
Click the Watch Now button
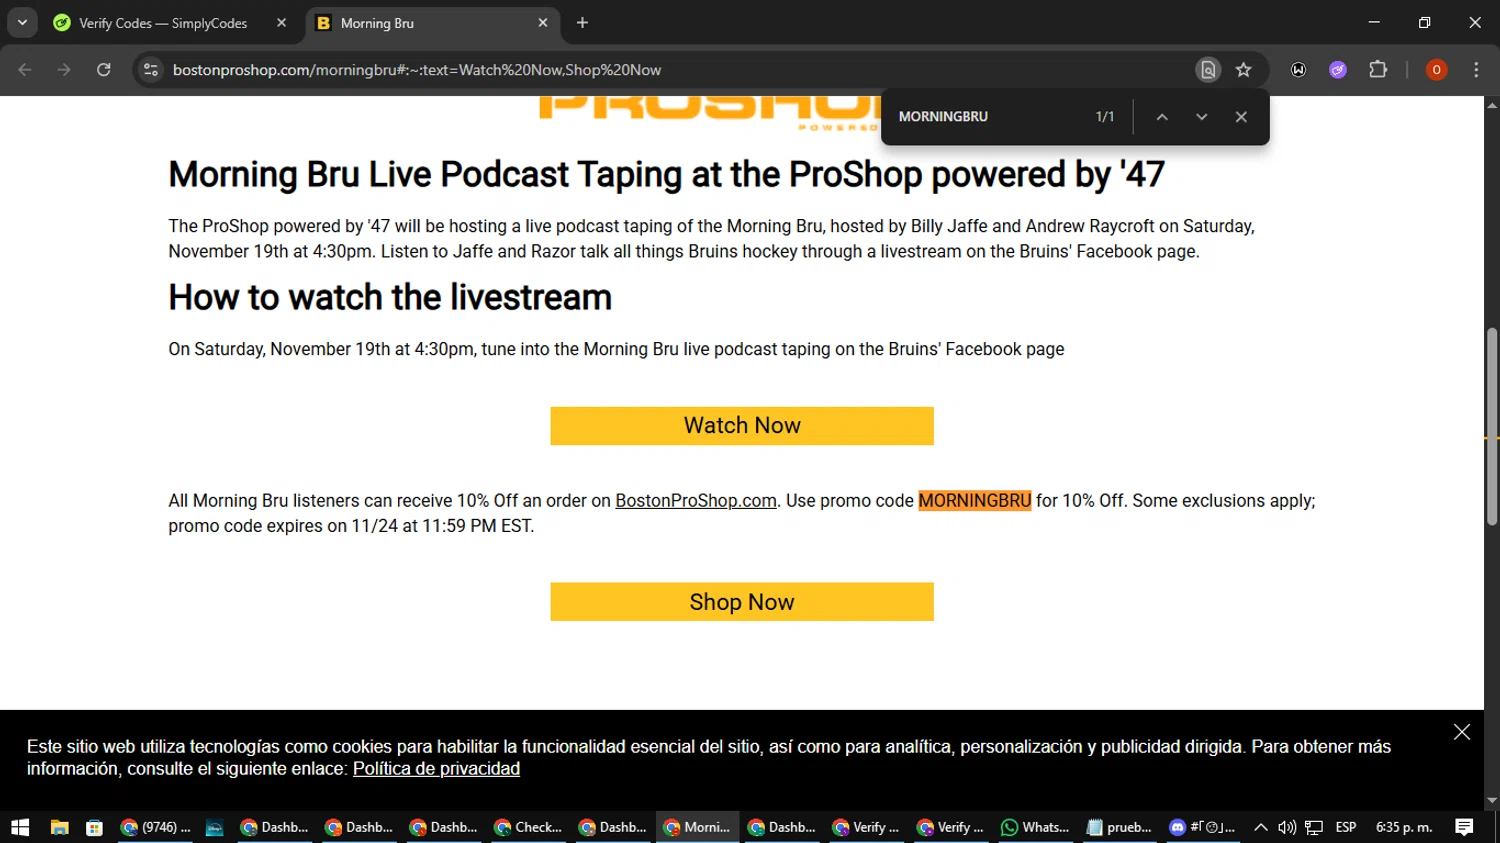point(742,426)
